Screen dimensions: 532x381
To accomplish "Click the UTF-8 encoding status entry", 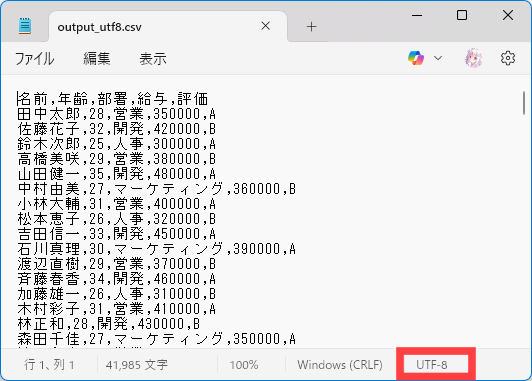I will tap(432, 365).
